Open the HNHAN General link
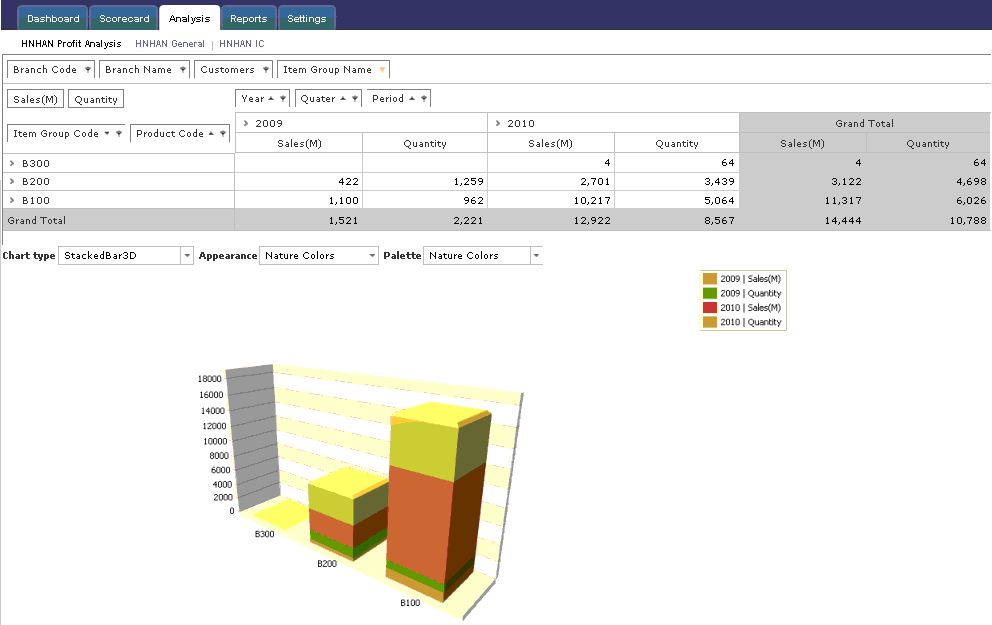Screen dimensions: 992x625 click(x=170, y=44)
